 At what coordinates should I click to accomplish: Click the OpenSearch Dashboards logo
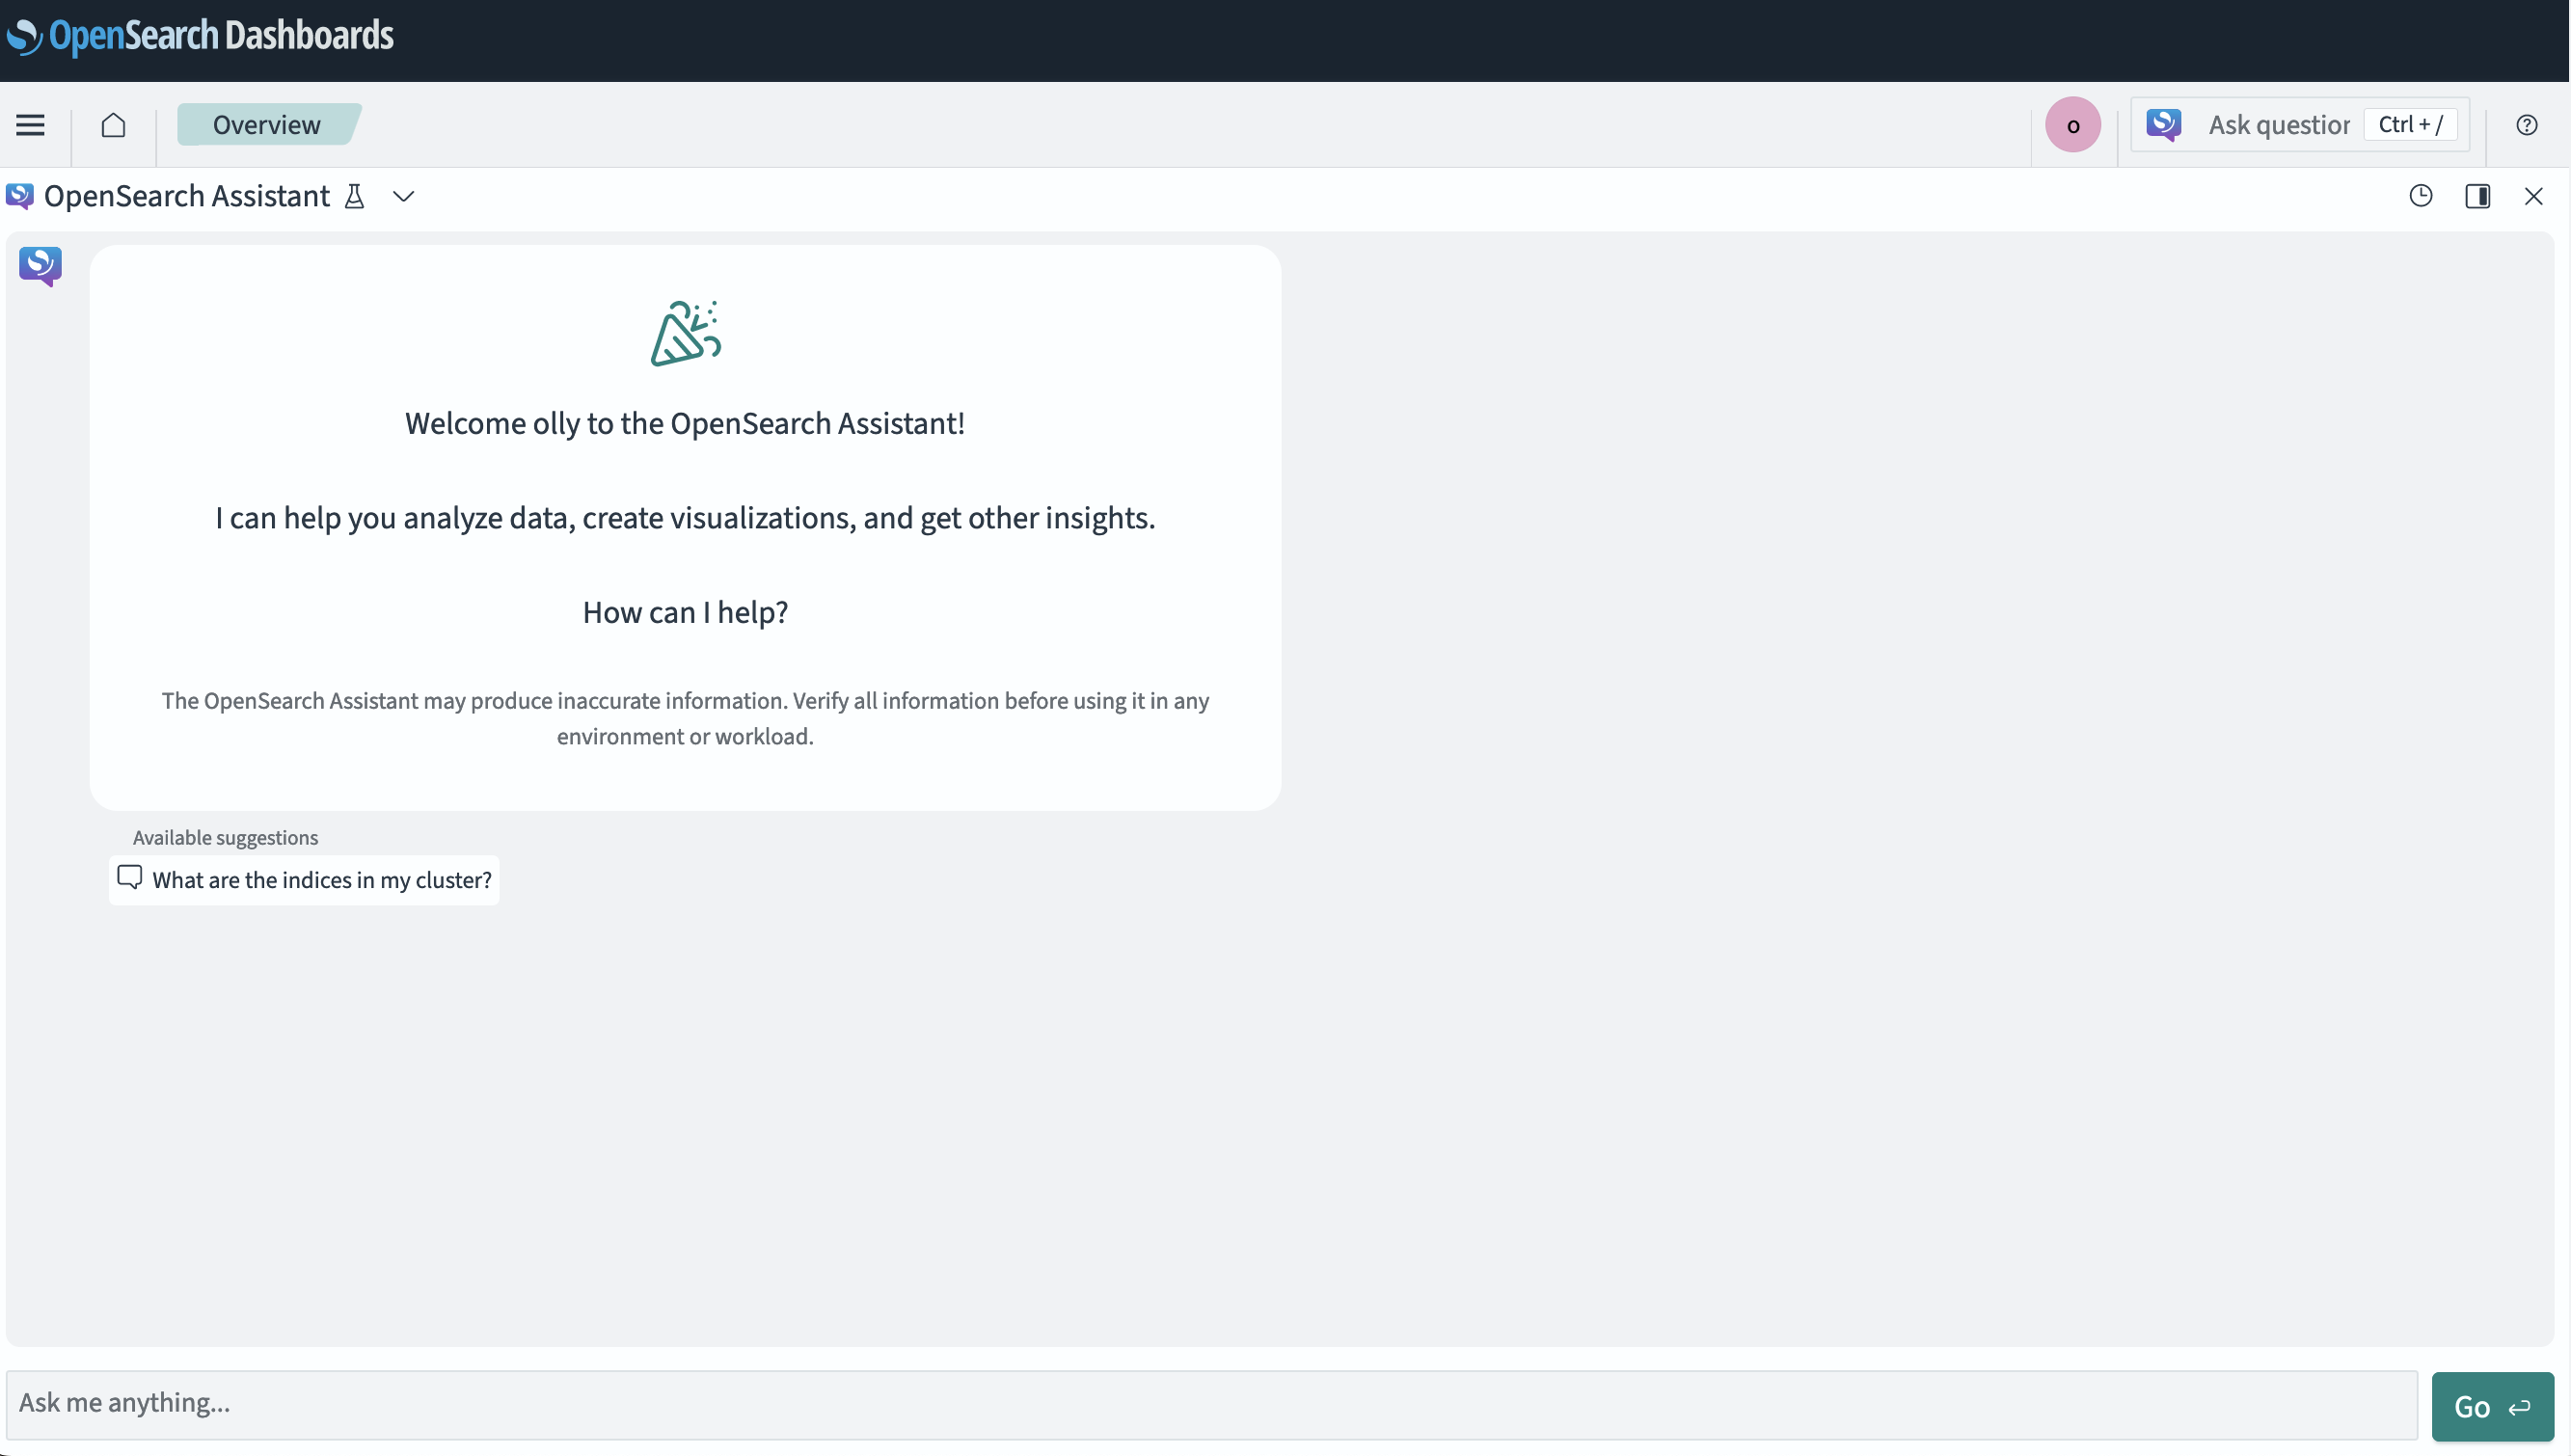[200, 36]
